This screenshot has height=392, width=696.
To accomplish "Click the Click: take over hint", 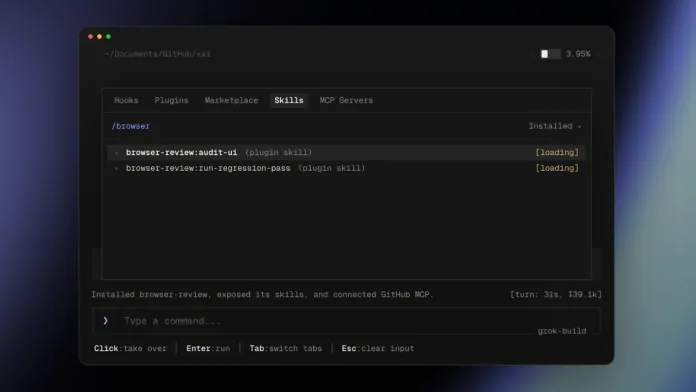I will pos(130,348).
